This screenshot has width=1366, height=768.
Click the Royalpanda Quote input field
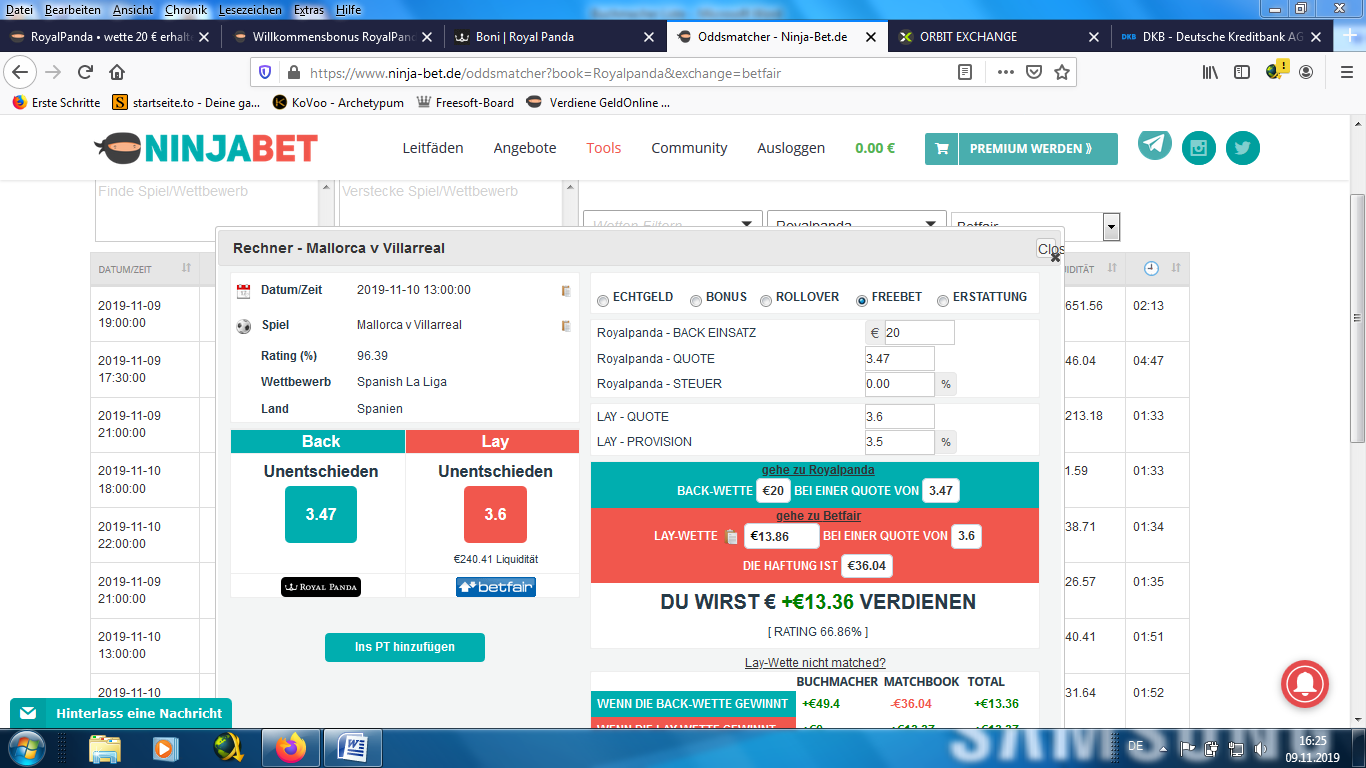[x=899, y=359]
